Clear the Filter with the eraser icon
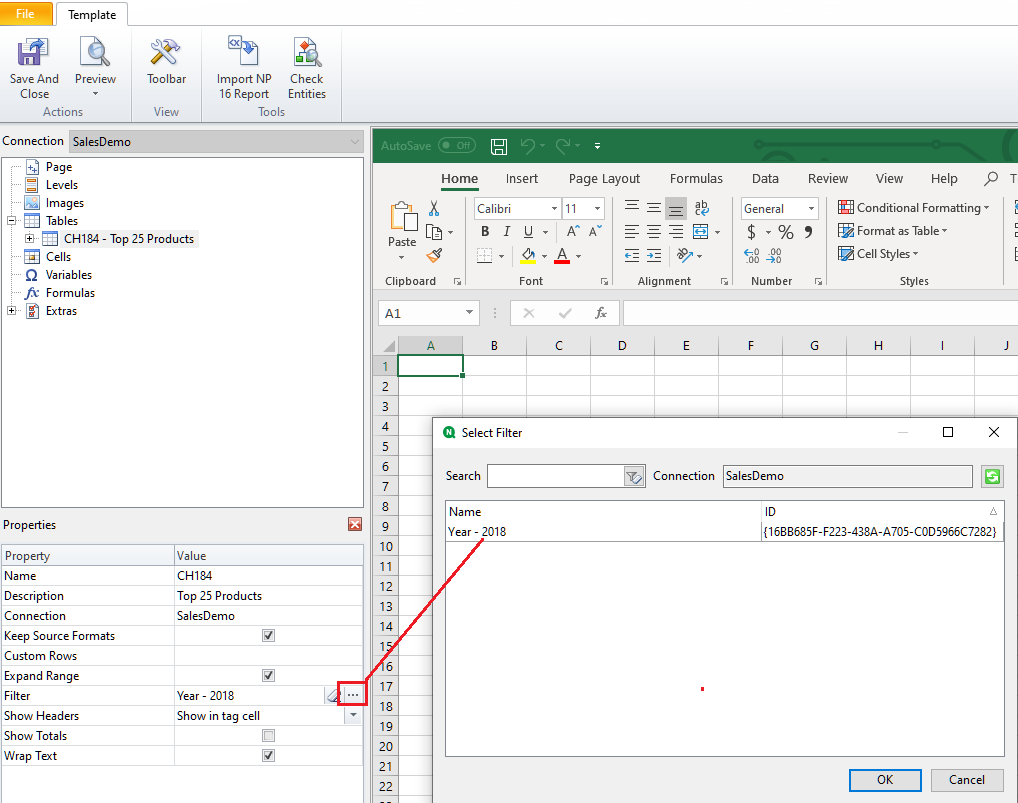Image resolution: width=1018 pixels, height=803 pixels. (333, 696)
